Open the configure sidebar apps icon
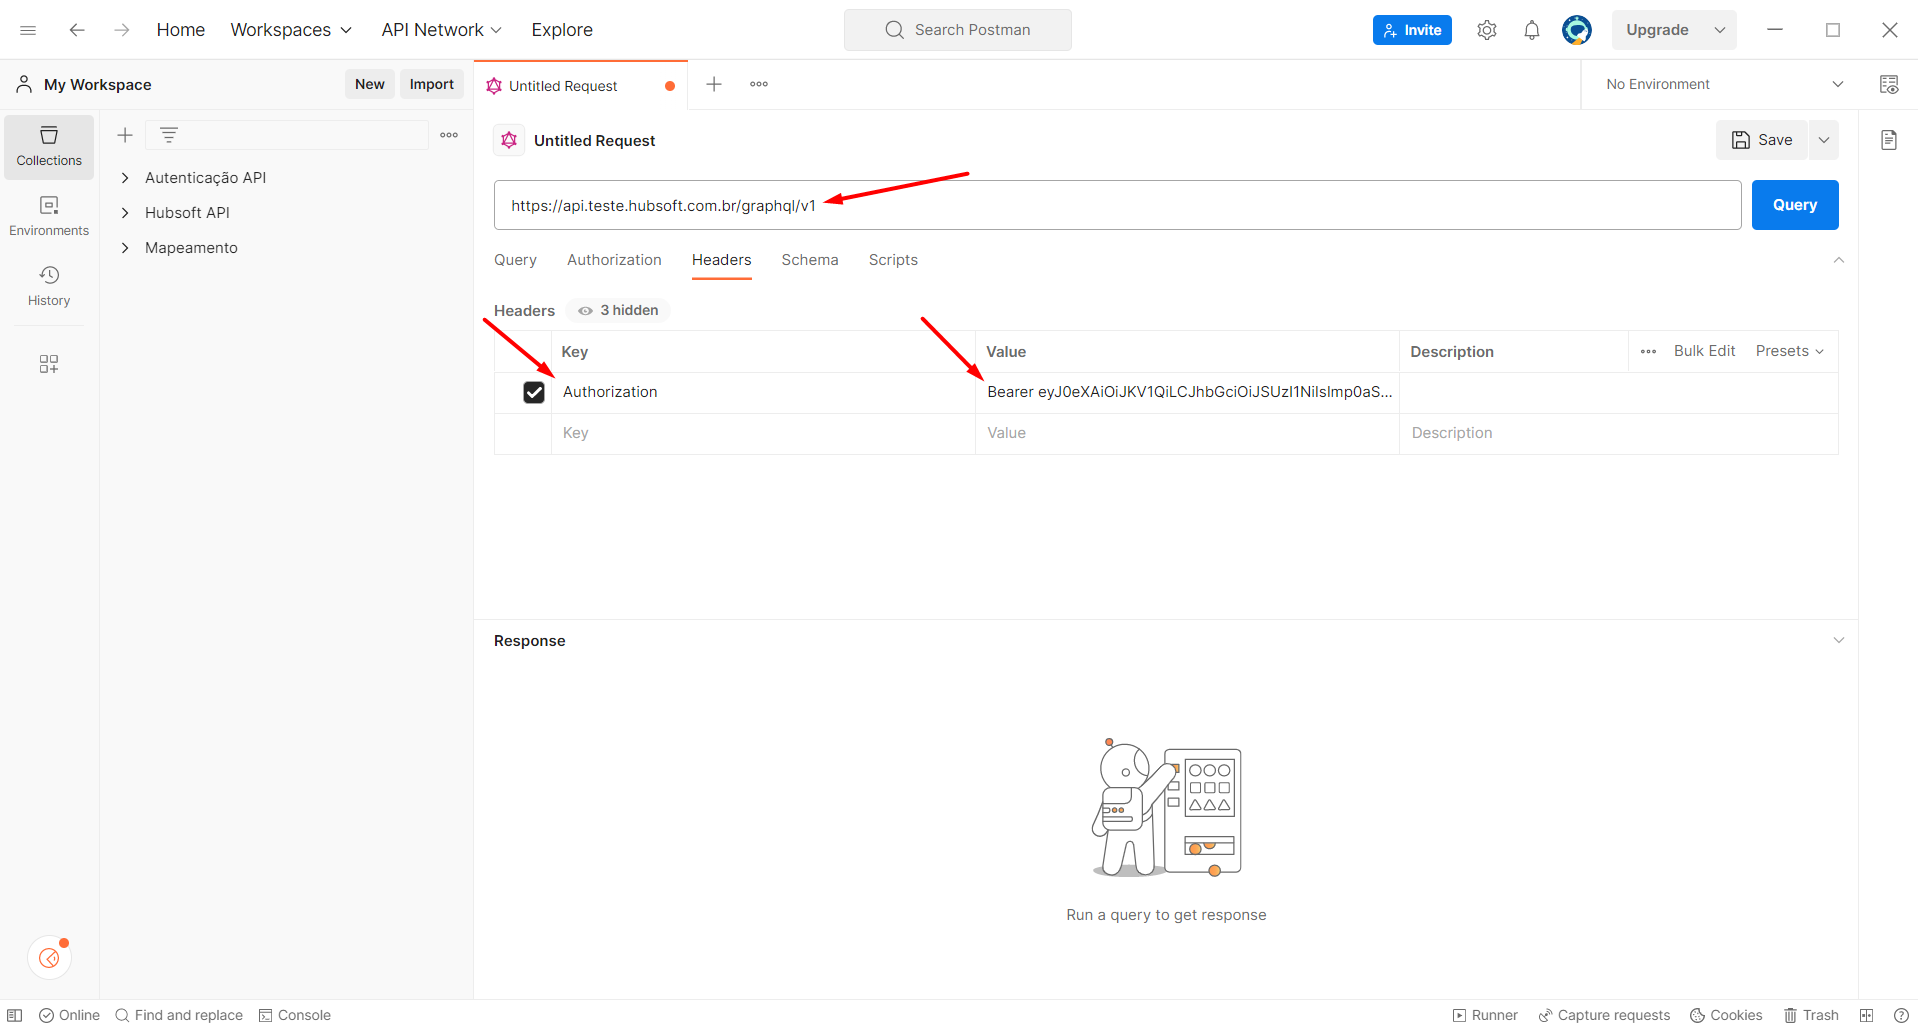Screen dimensions: 1918x1024 [49, 364]
